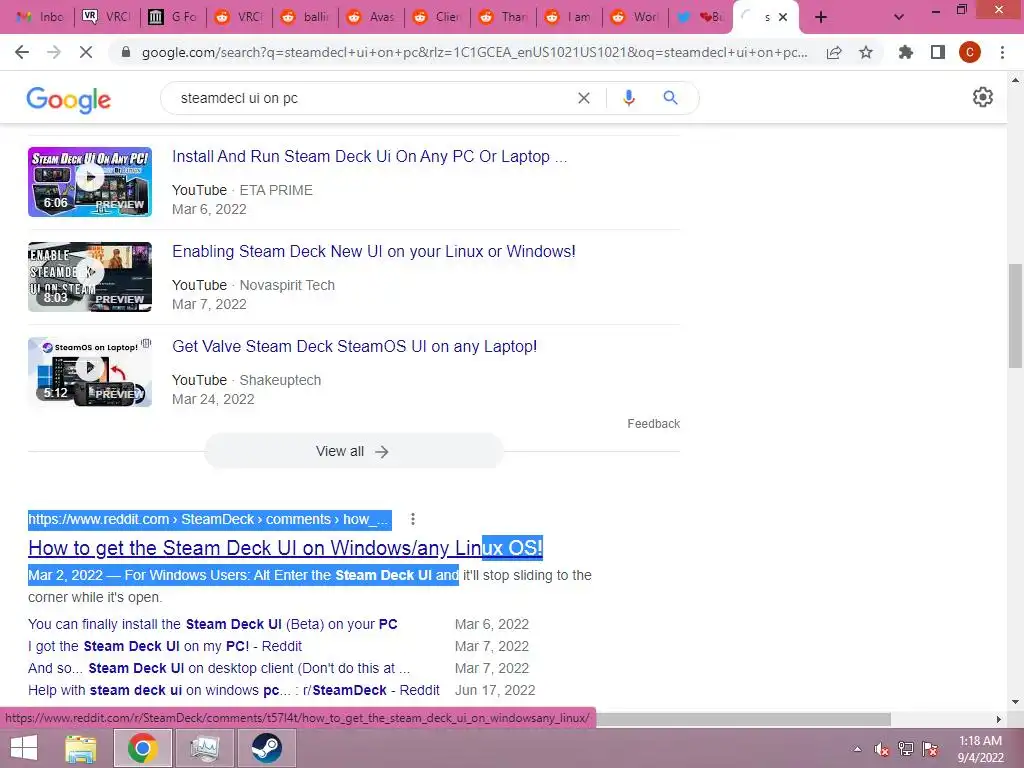Screen dimensions: 1024x768
Task: Stop loading the page
Action: tap(86, 52)
